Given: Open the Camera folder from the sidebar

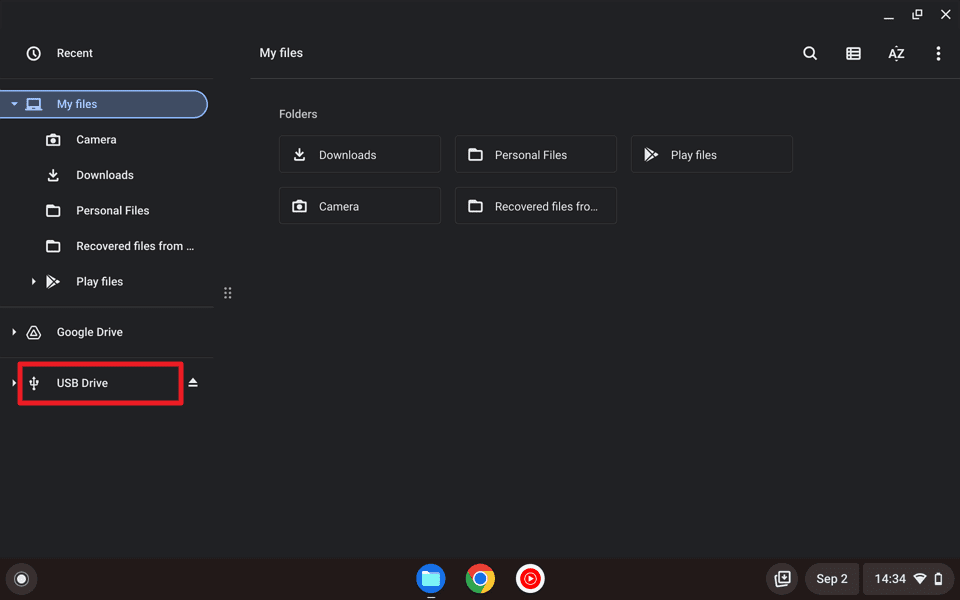Looking at the screenshot, I should click(98, 139).
